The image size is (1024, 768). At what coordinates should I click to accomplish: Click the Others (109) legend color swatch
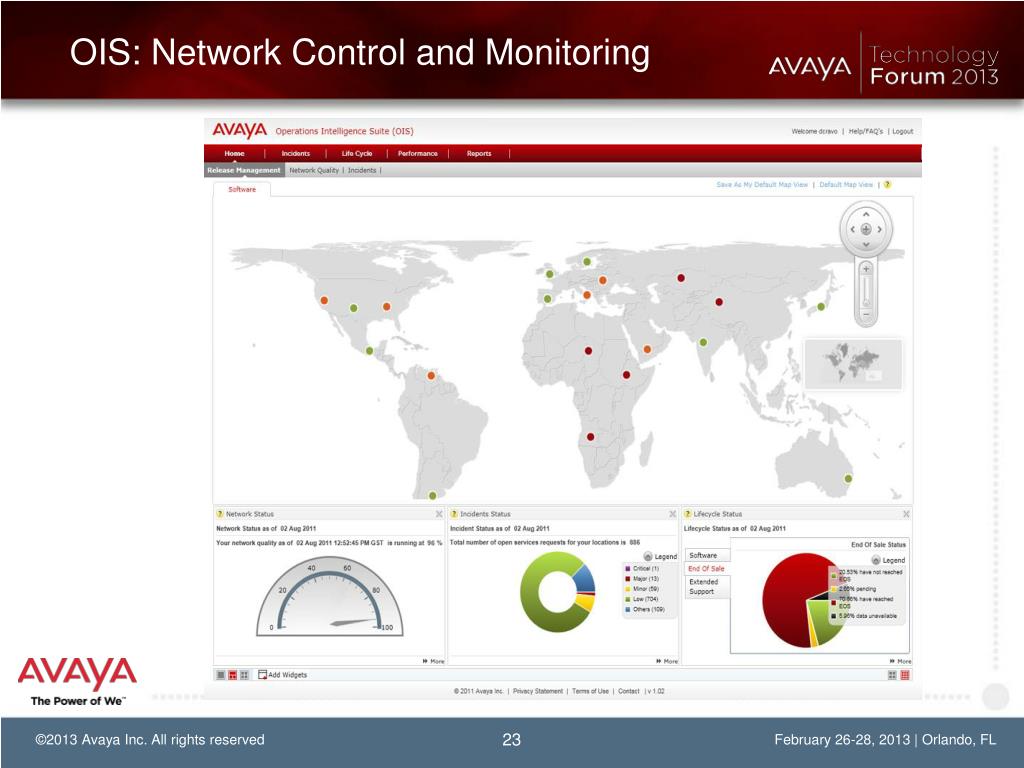pos(628,609)
